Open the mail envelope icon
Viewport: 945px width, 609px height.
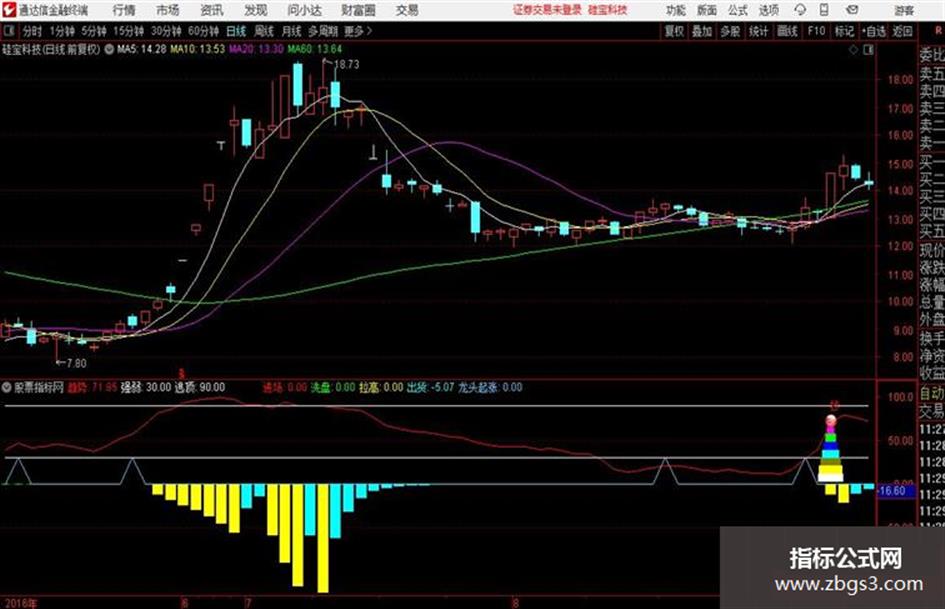pos(852,10)
